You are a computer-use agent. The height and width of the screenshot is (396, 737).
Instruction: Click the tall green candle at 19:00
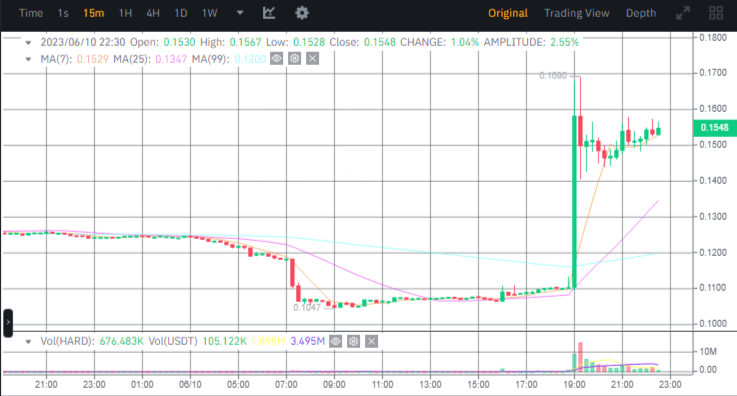pos(574,202)
